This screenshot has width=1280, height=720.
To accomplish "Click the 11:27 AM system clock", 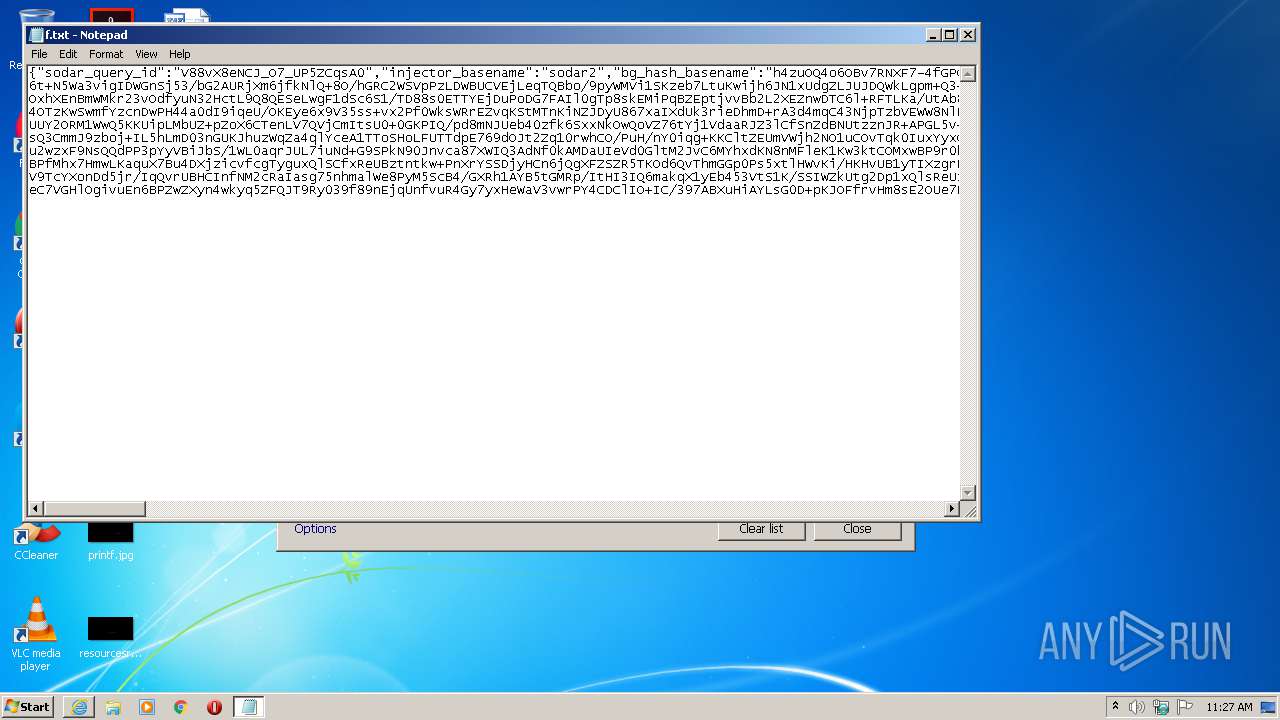I will [1229, 707].
